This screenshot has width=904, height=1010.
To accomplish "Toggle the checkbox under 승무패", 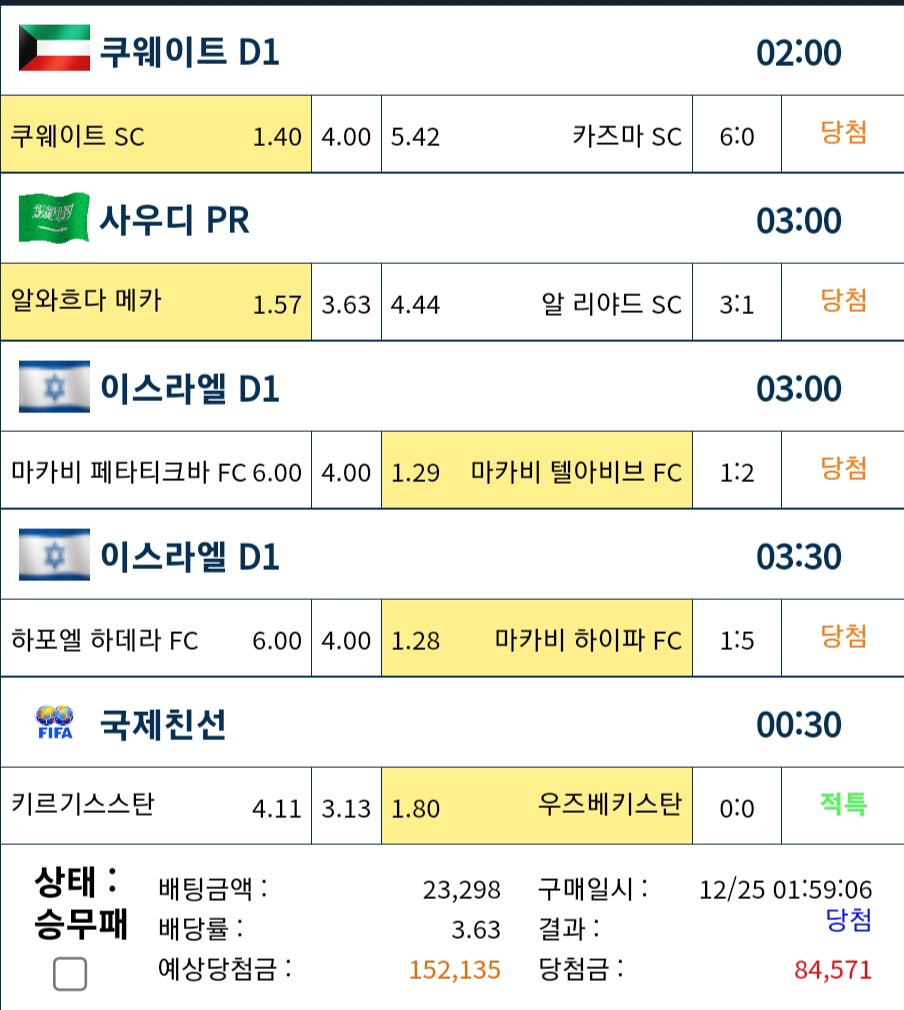I will click(70, 973).
